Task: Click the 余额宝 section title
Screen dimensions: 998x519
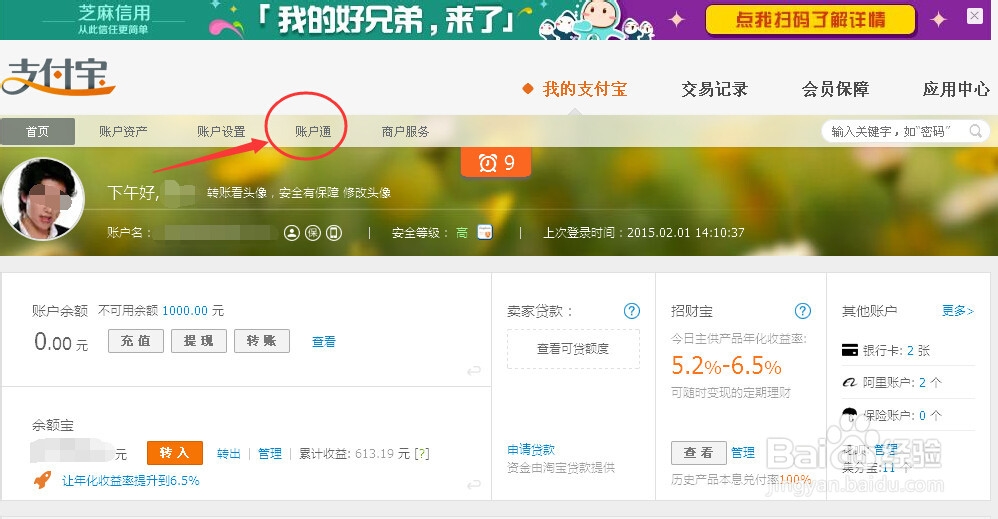Action: 53,425
